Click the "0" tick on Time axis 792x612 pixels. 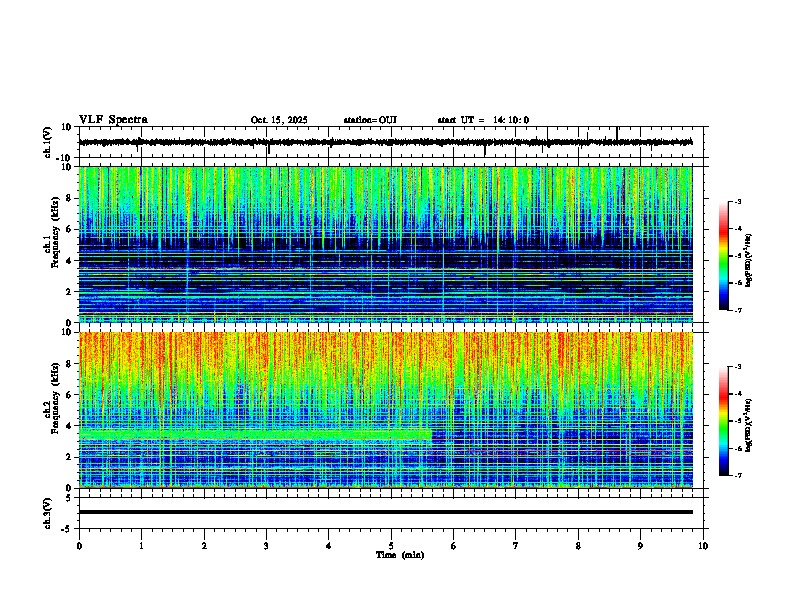coord(79,546)
